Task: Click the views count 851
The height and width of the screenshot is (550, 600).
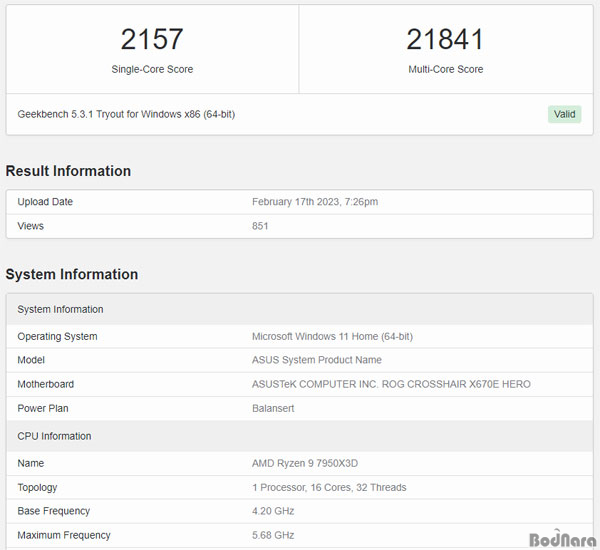Action: click(260, 226)
